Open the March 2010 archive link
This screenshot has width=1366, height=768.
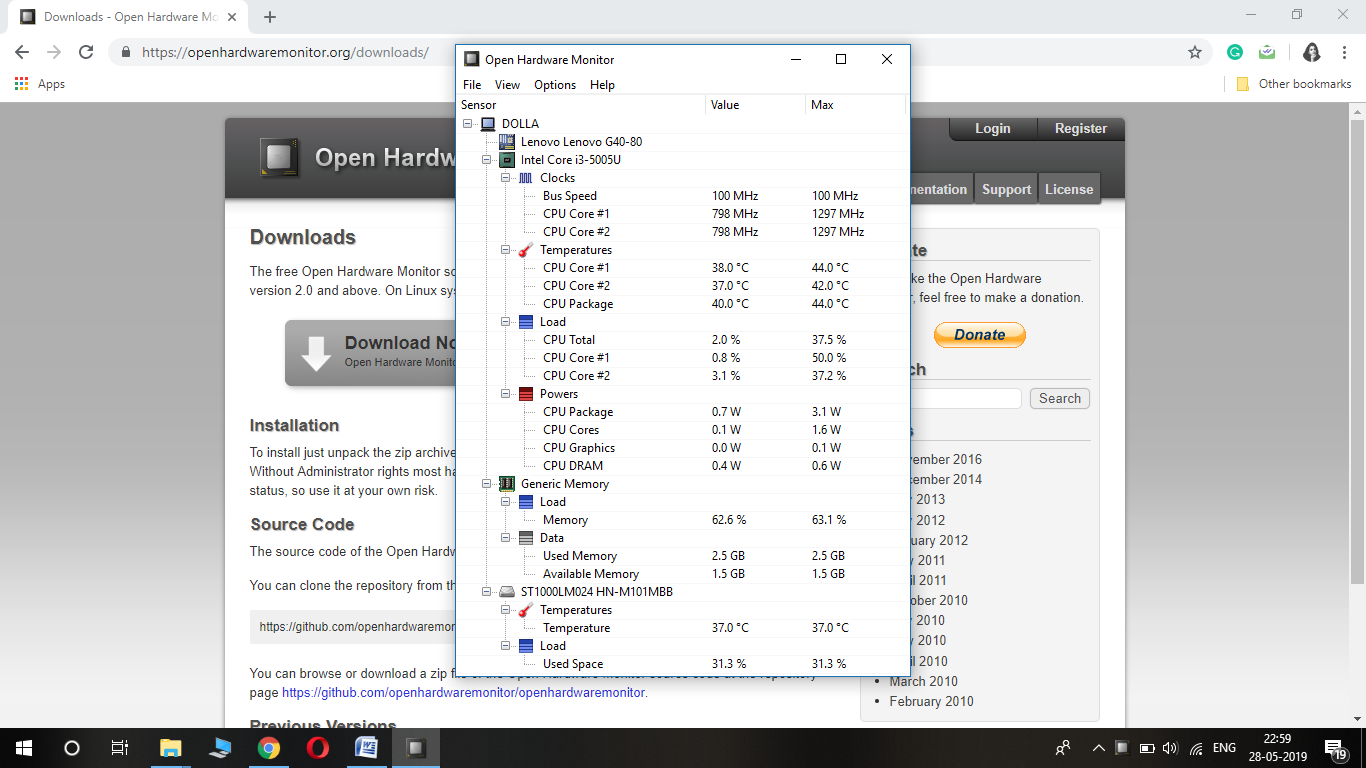(x=924, y=681)
